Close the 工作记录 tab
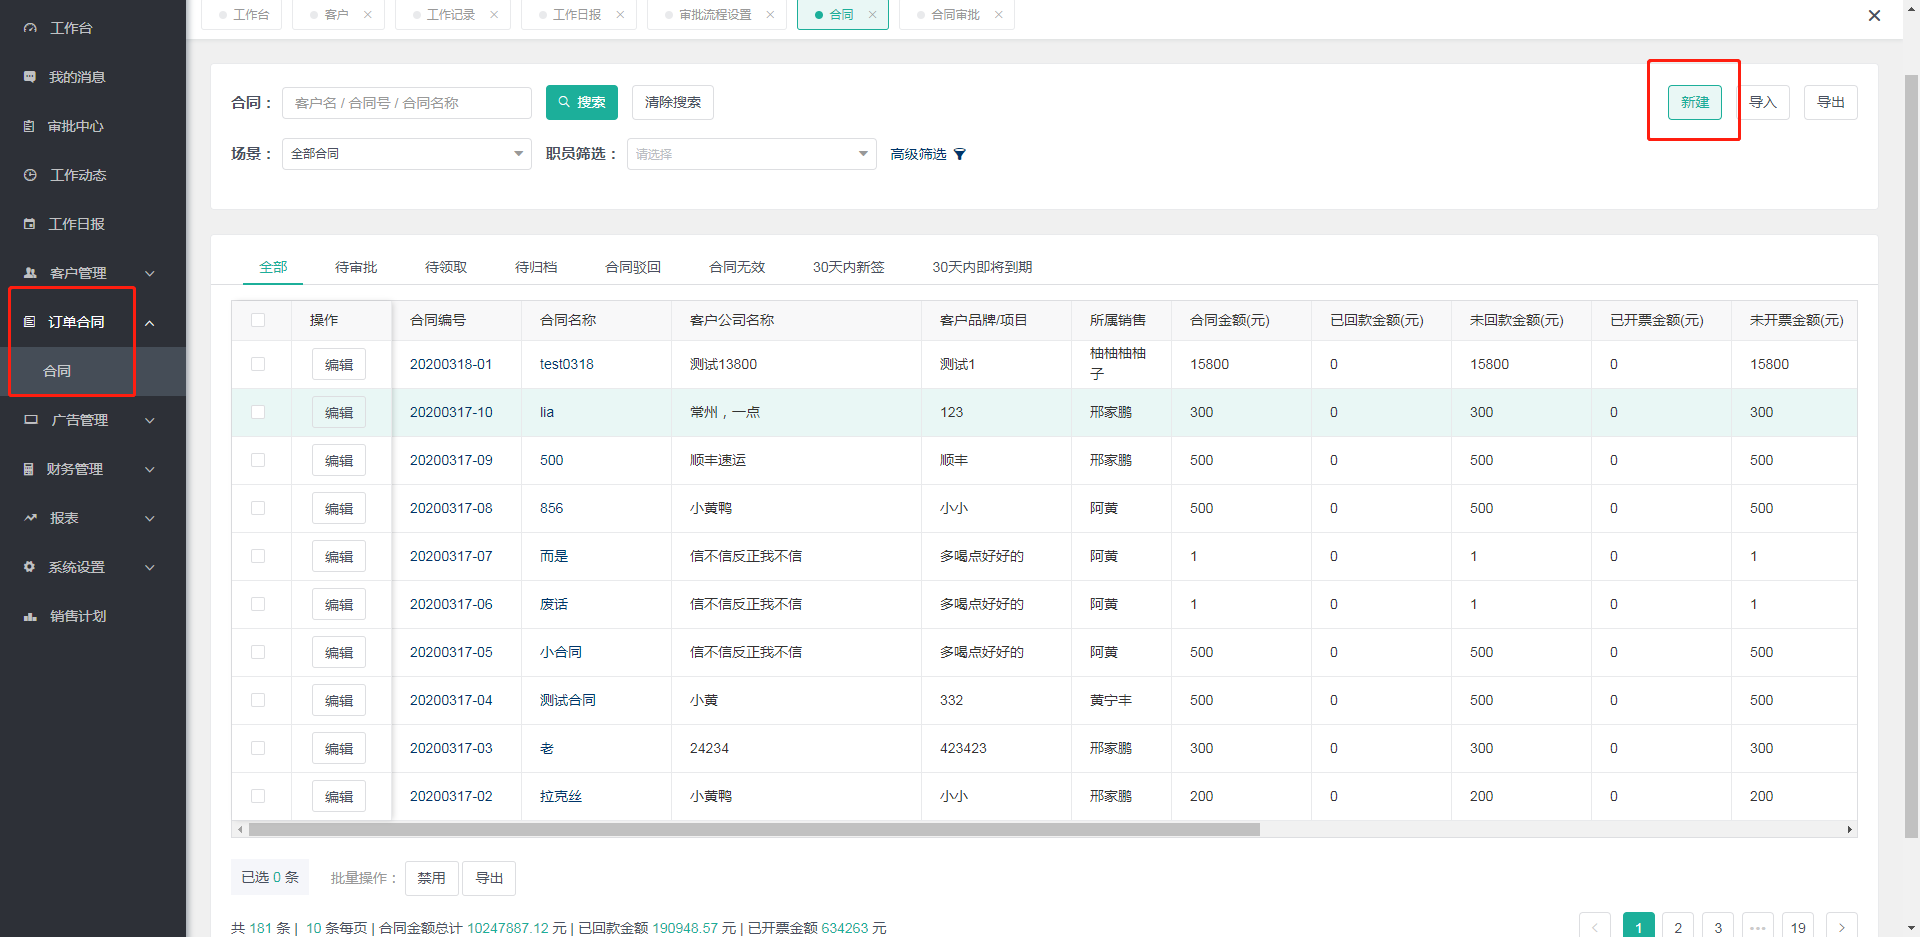This screenshot has height=937, width=1920. [x=494, y=15]
